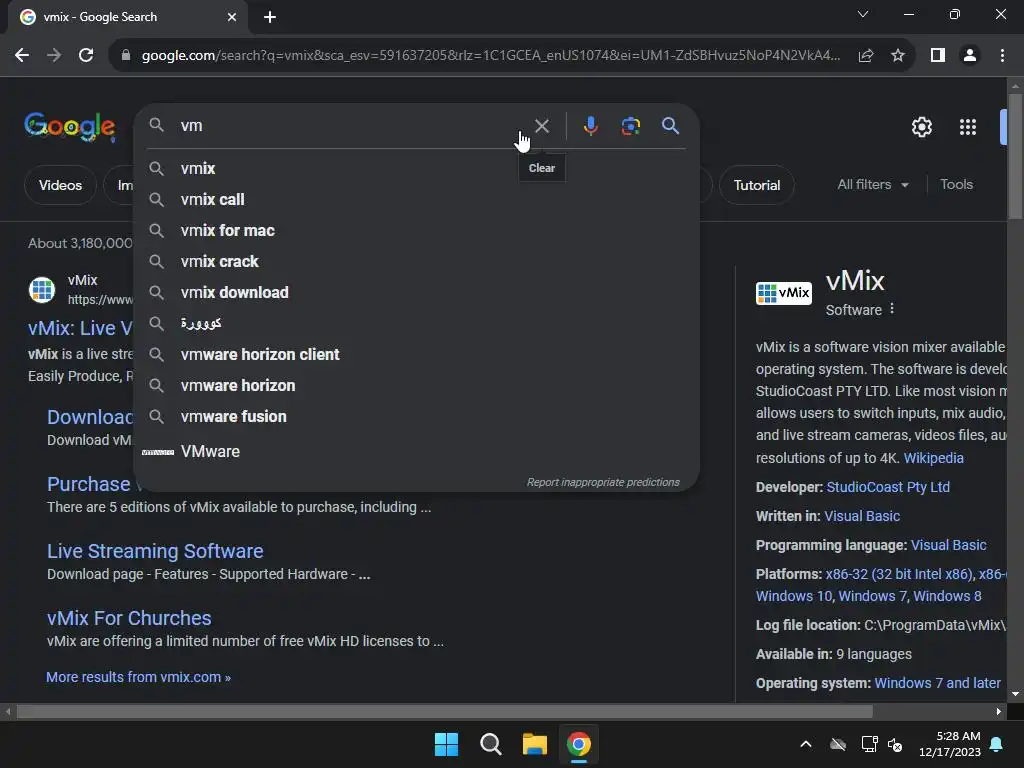Open x86-32 (32 bit Intel x86) link

899,574
